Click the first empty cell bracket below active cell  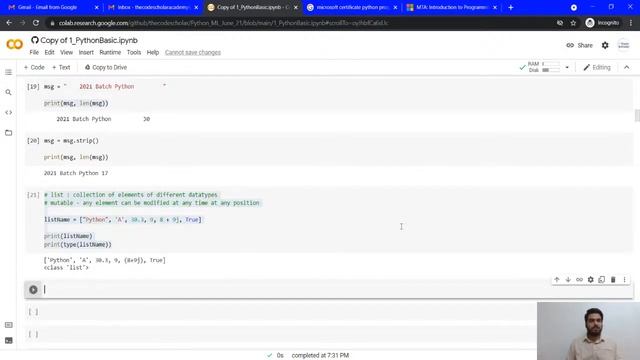coord(33,312)
